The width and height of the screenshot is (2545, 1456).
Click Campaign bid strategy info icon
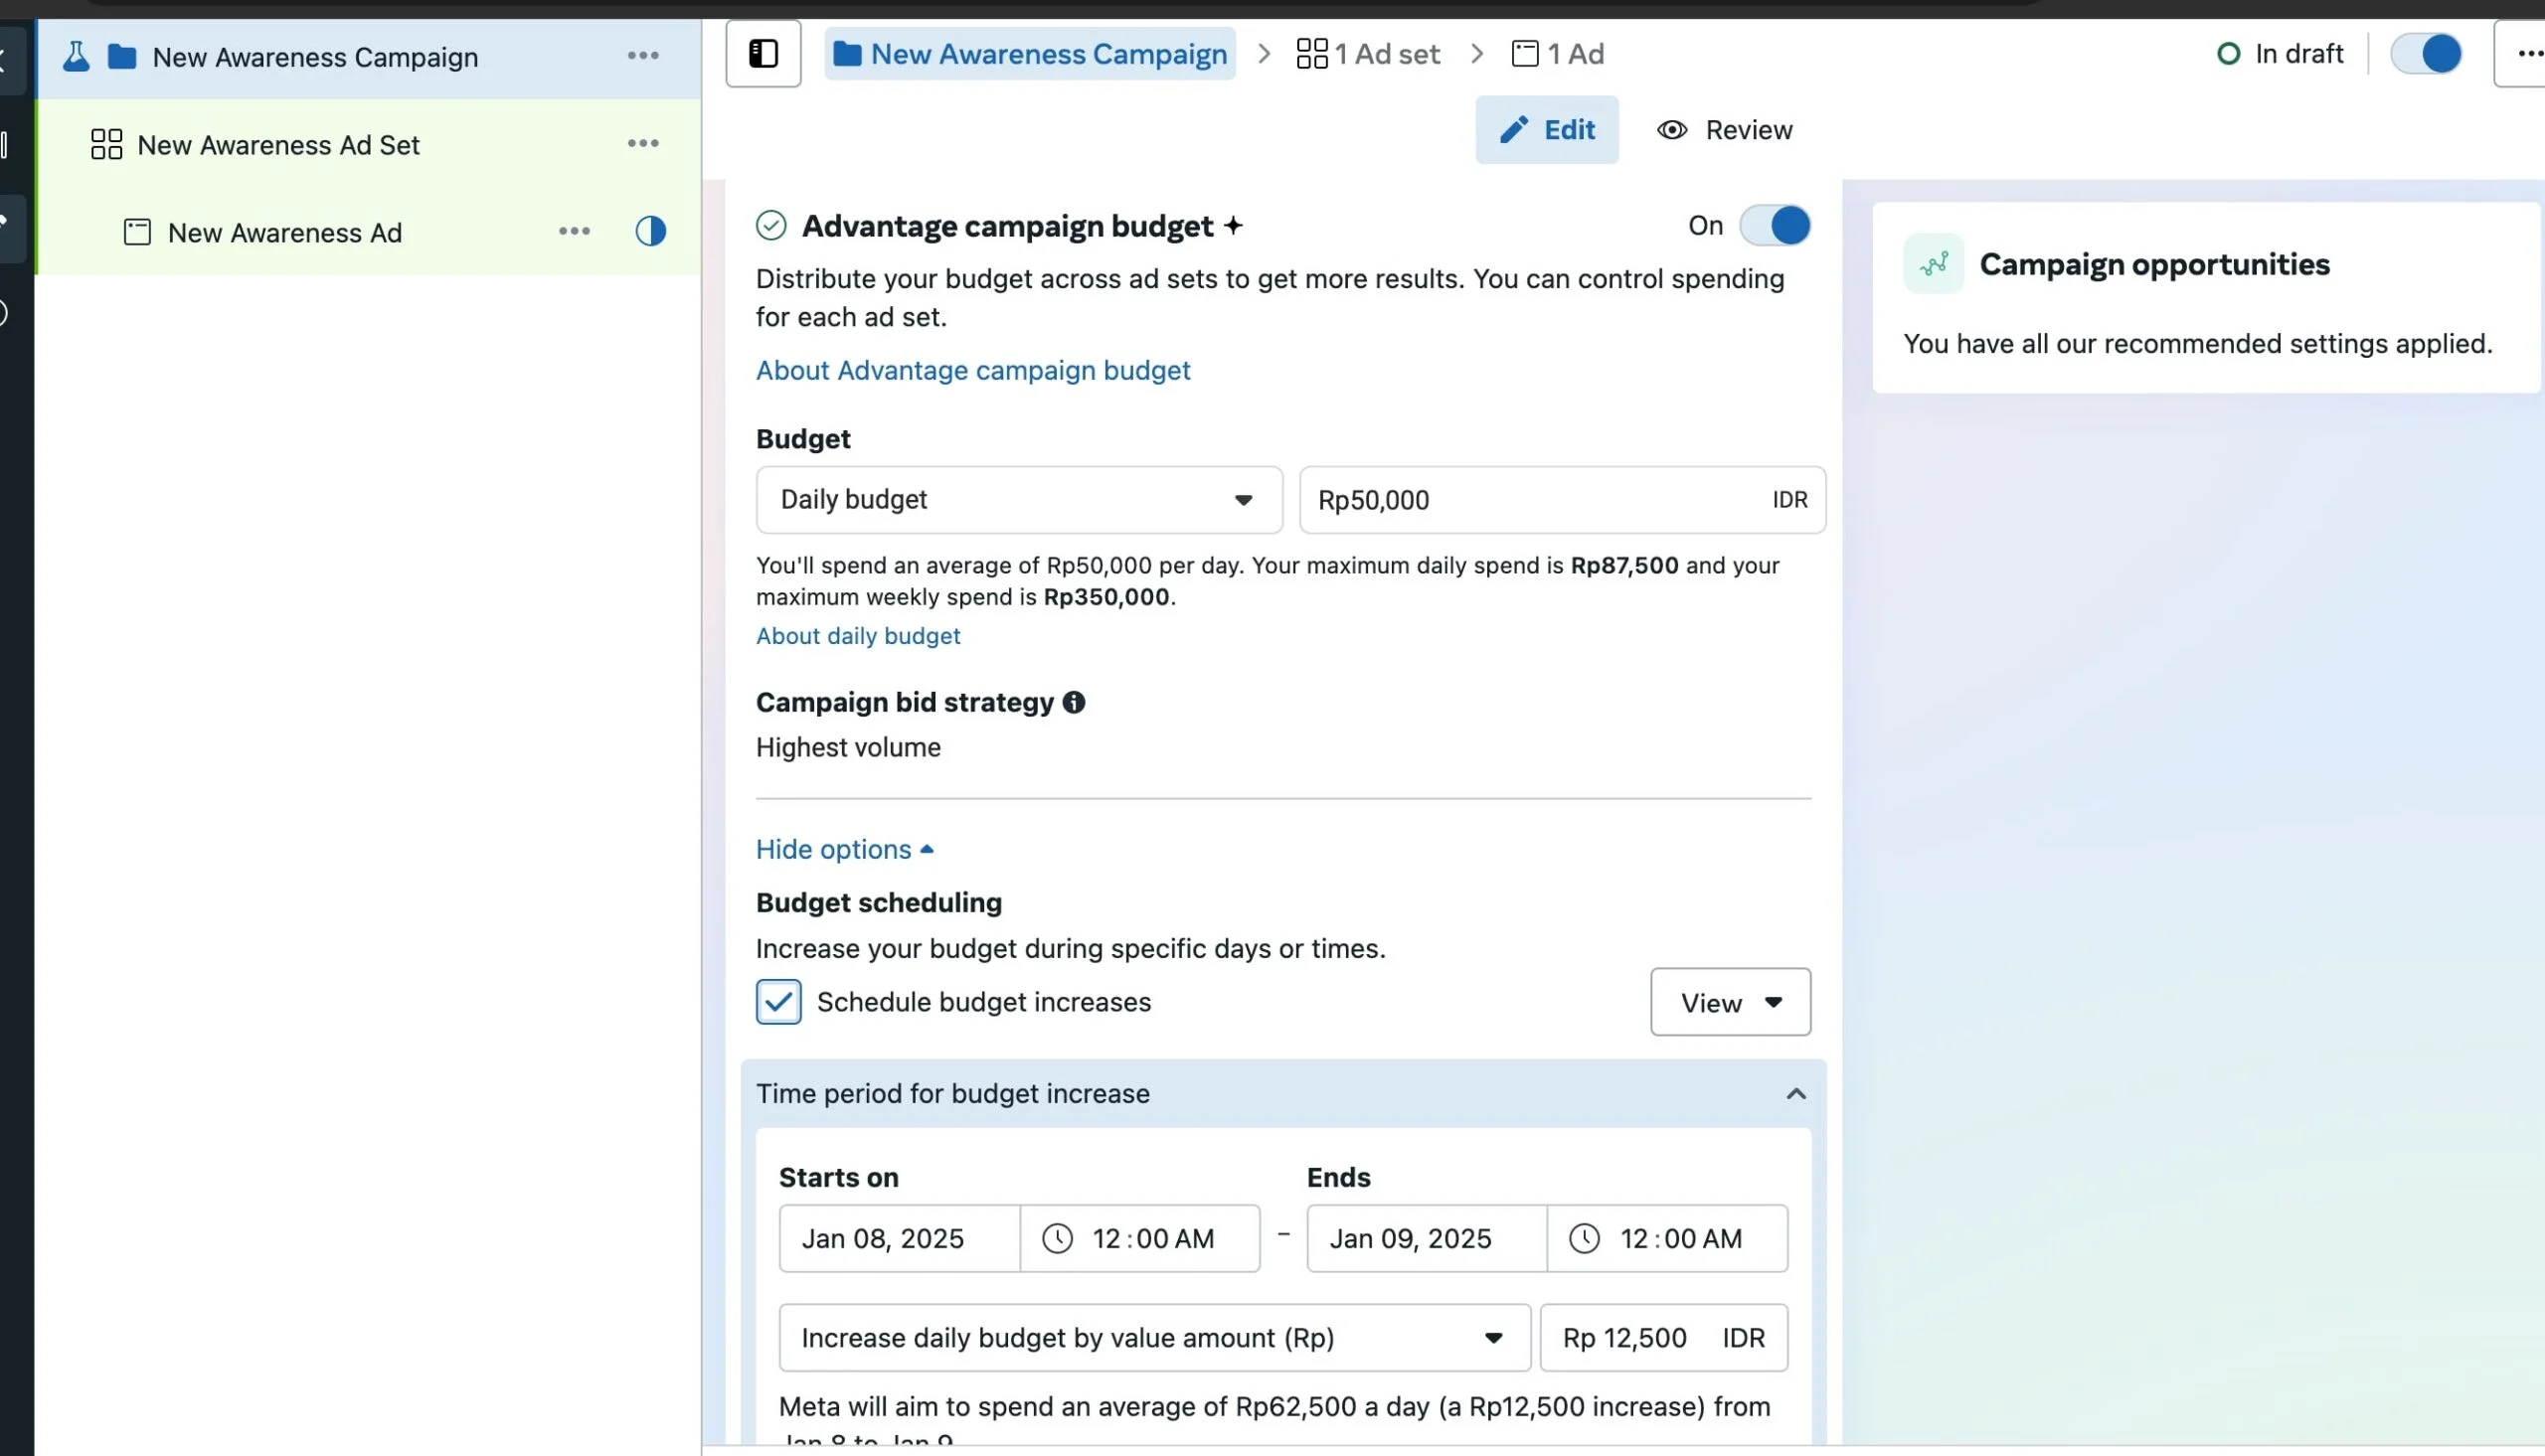click(x=1074, y=702)
